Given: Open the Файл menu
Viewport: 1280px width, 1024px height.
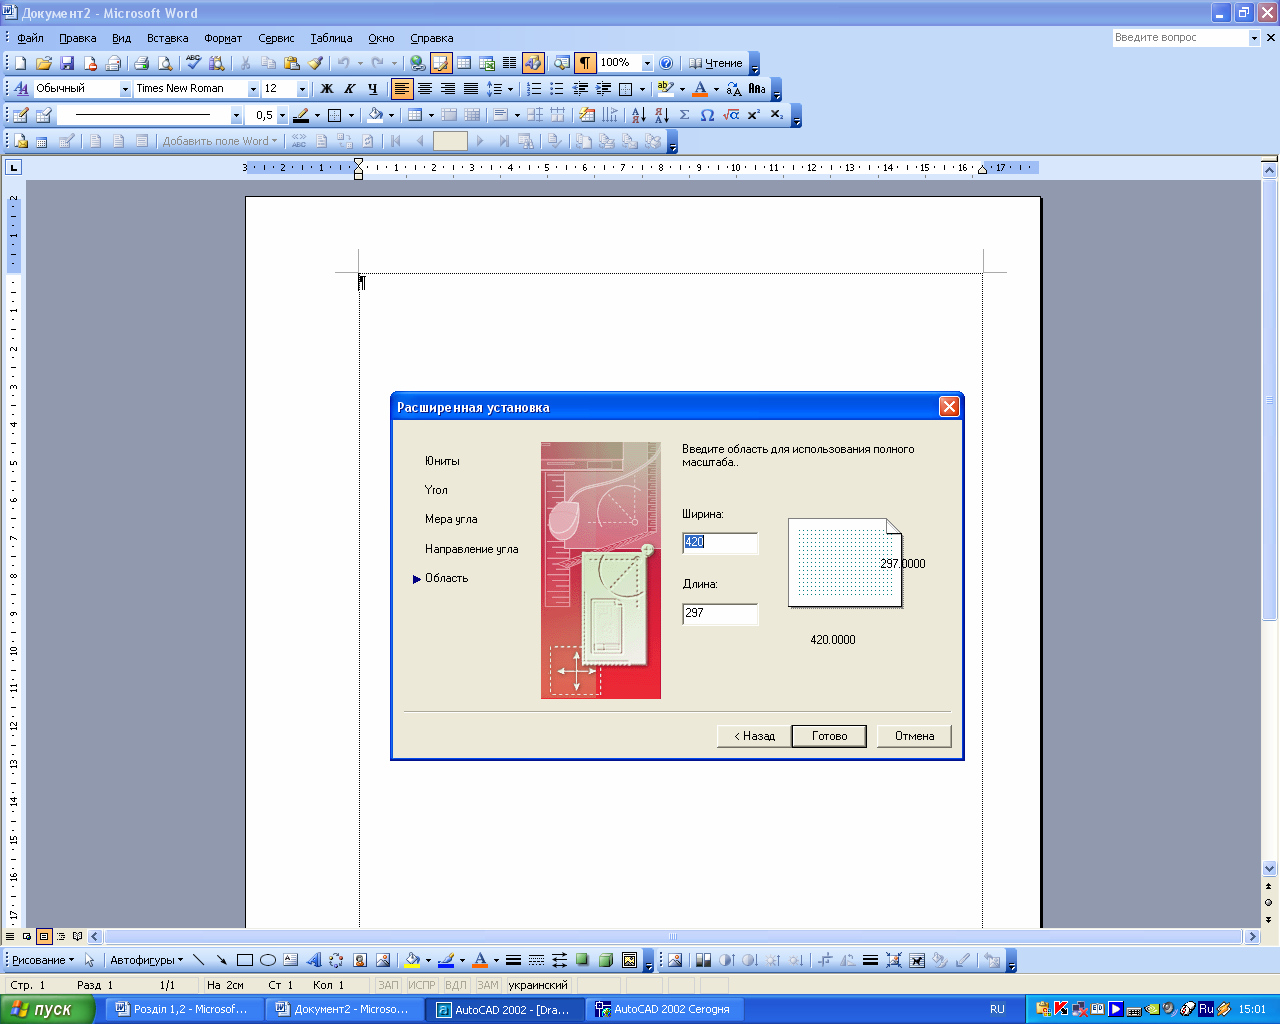Looking at the screenshot, I should point(30,38).
